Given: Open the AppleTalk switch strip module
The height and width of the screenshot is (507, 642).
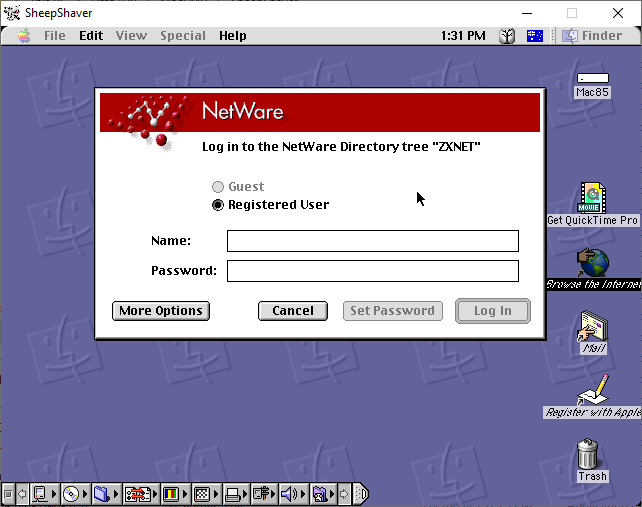Looking at the screenshot, I should click(x=45, y=494).
